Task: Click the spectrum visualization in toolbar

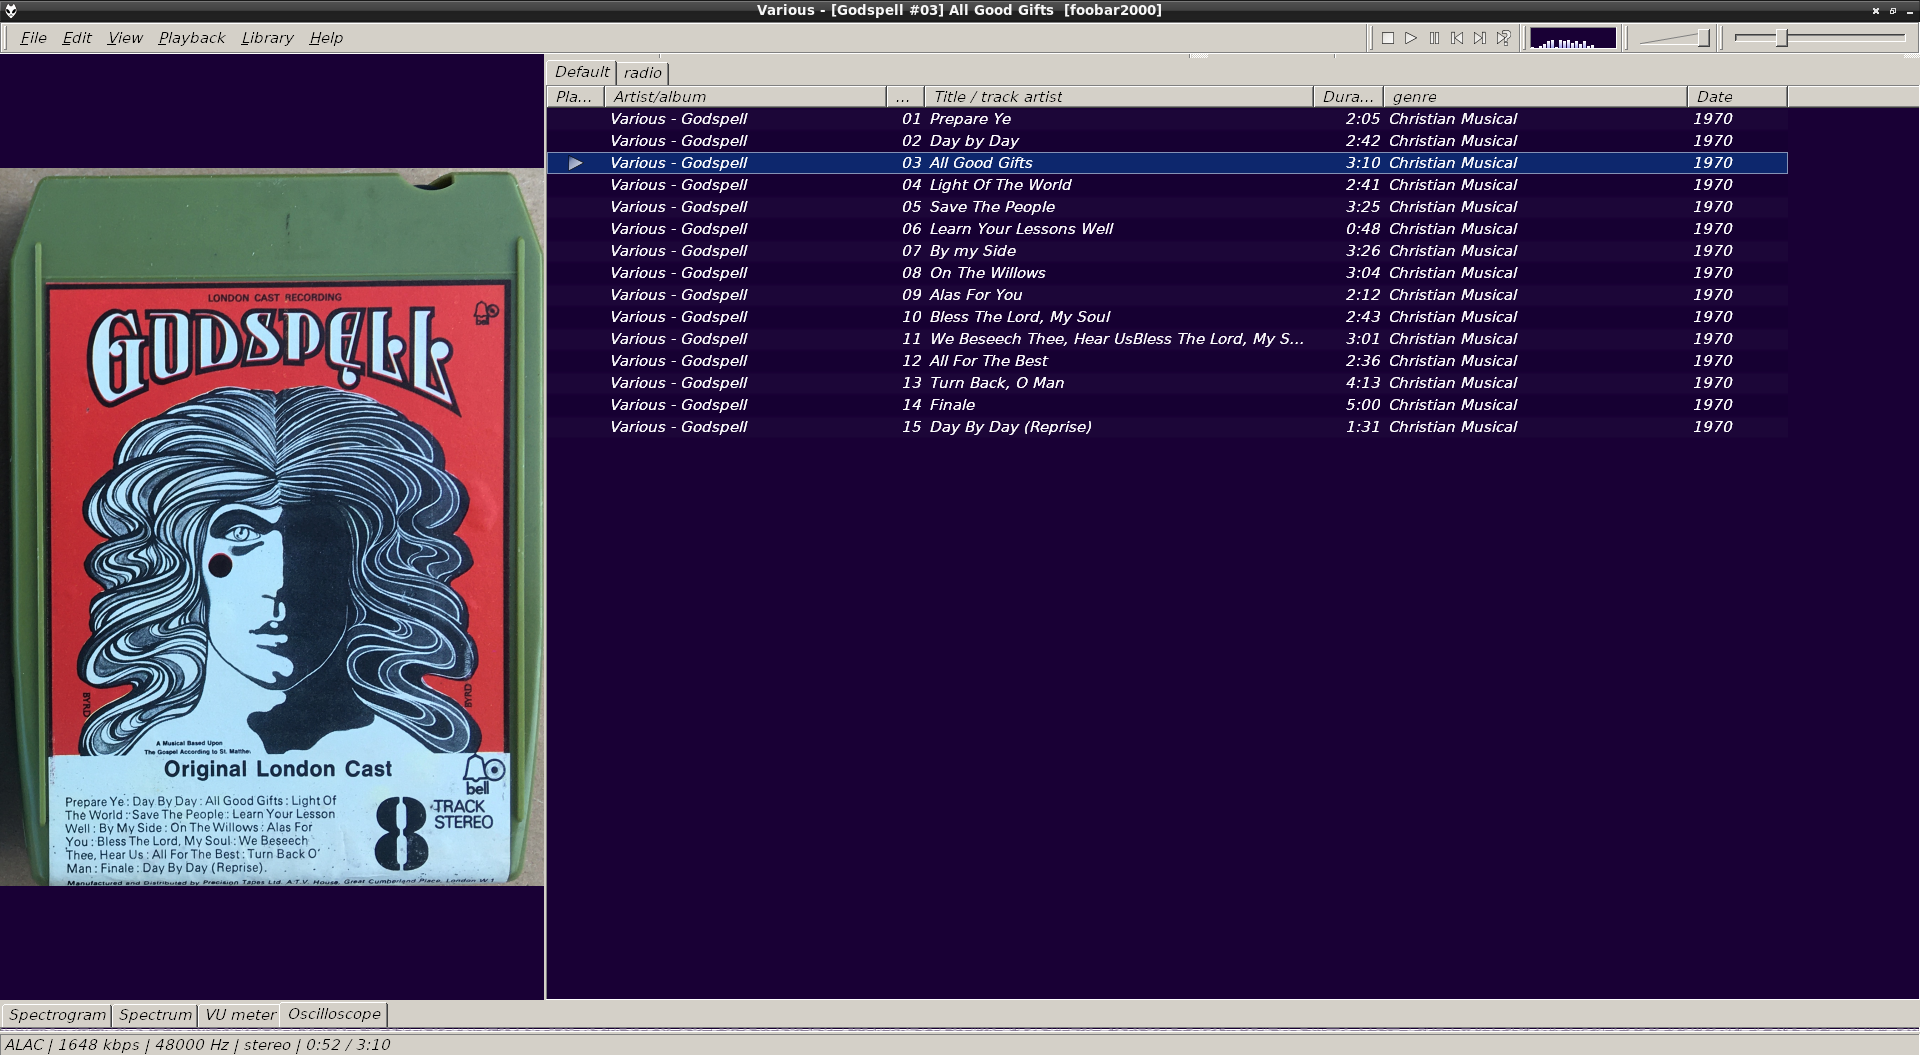Action: click(x=1572, y=38)
